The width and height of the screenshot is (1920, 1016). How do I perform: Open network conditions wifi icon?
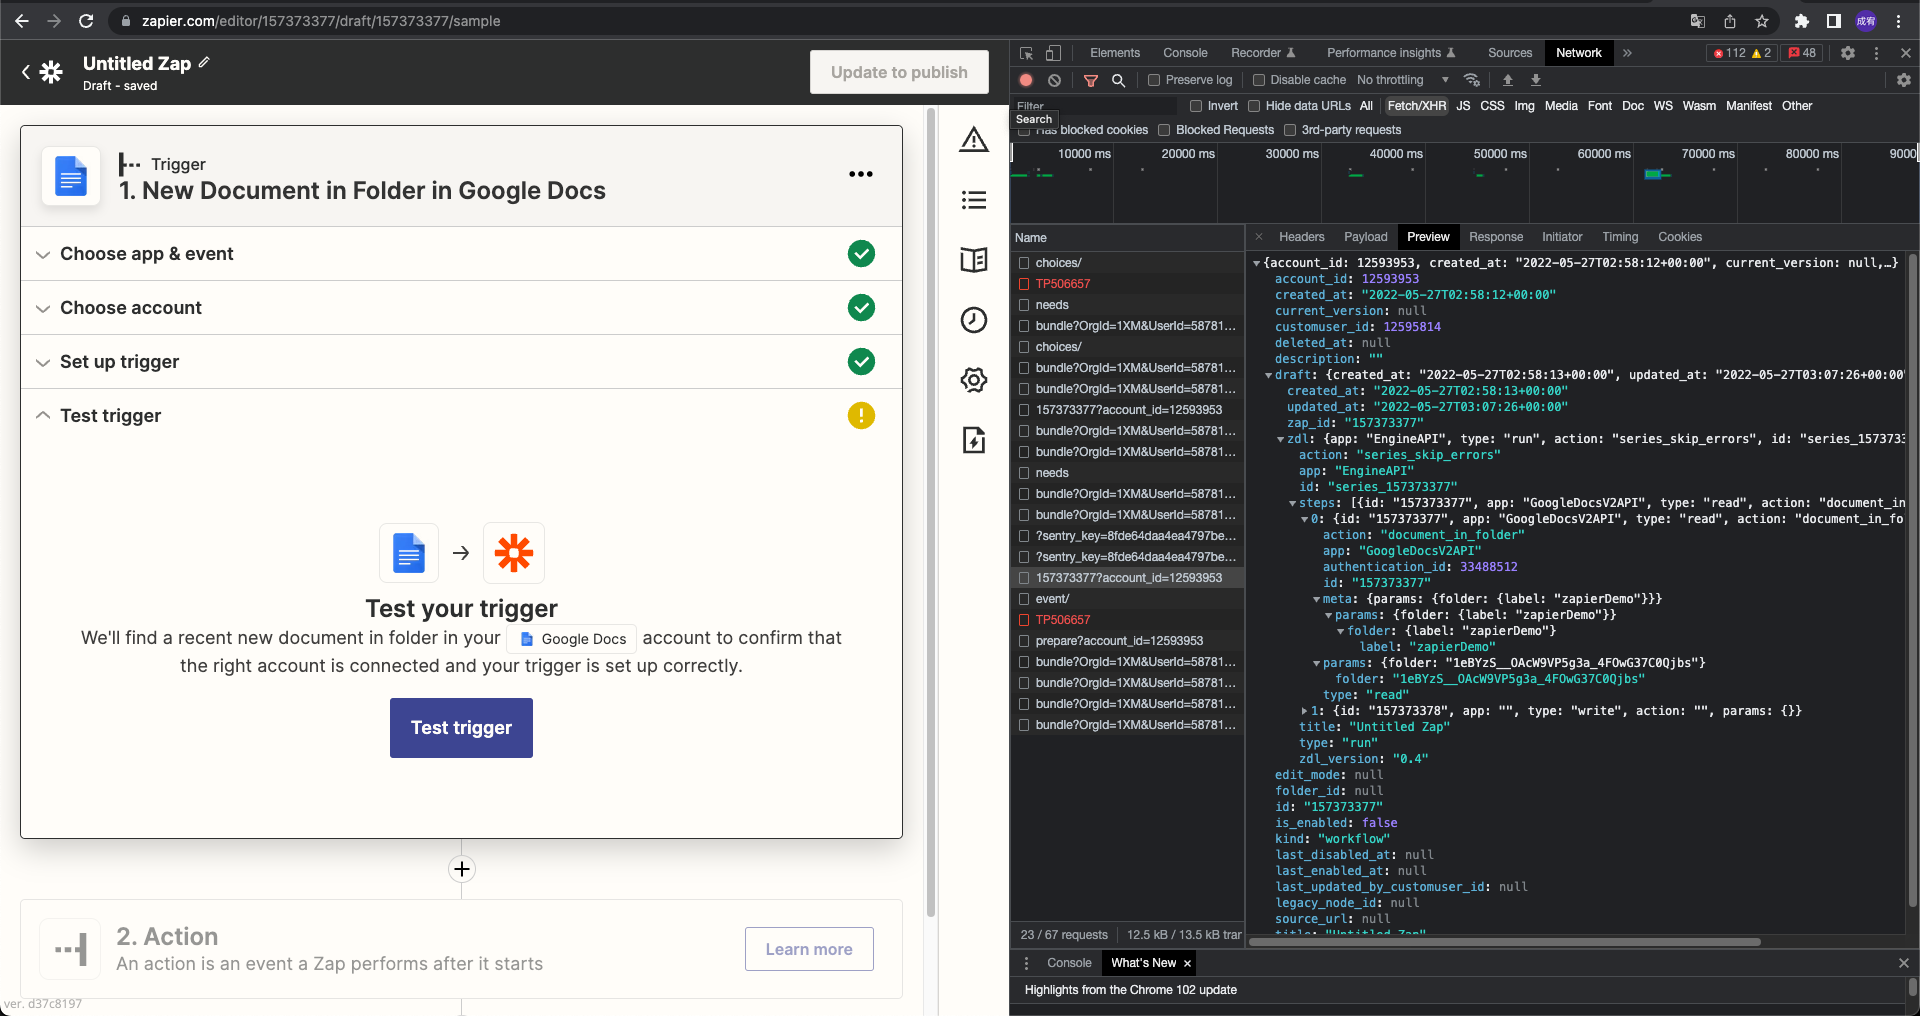[1472, 80]
